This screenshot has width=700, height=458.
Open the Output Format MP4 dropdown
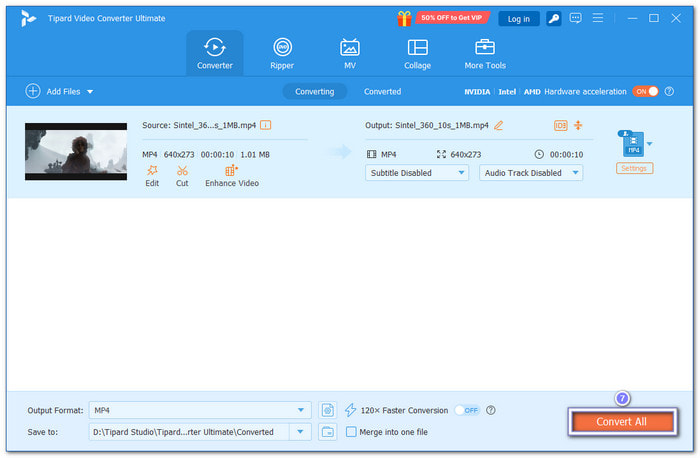pos(200,410)
